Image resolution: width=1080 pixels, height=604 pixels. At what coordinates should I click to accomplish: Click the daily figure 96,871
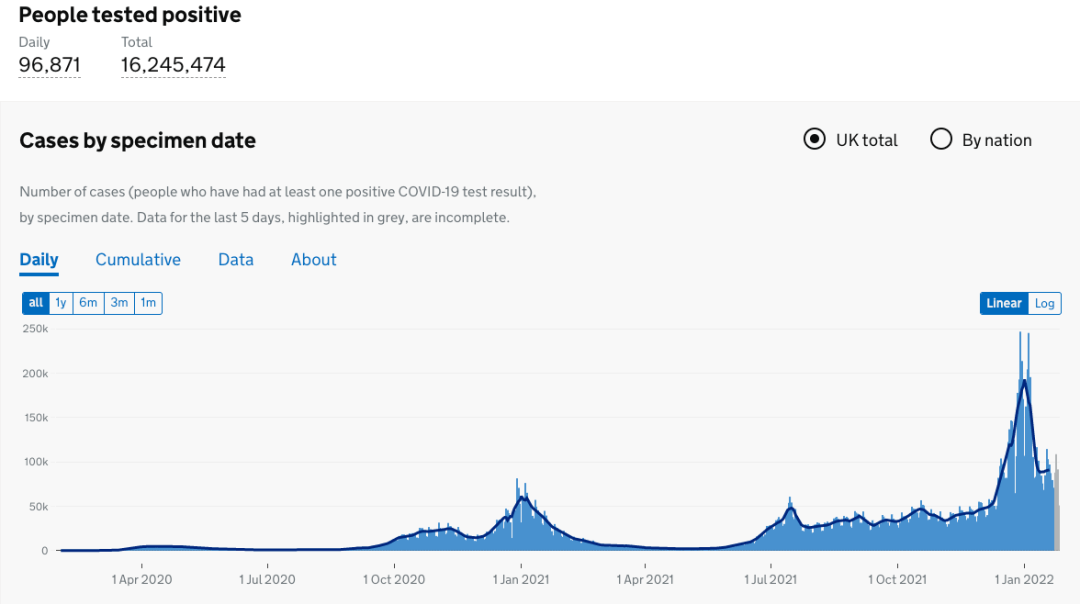[50, 65]
